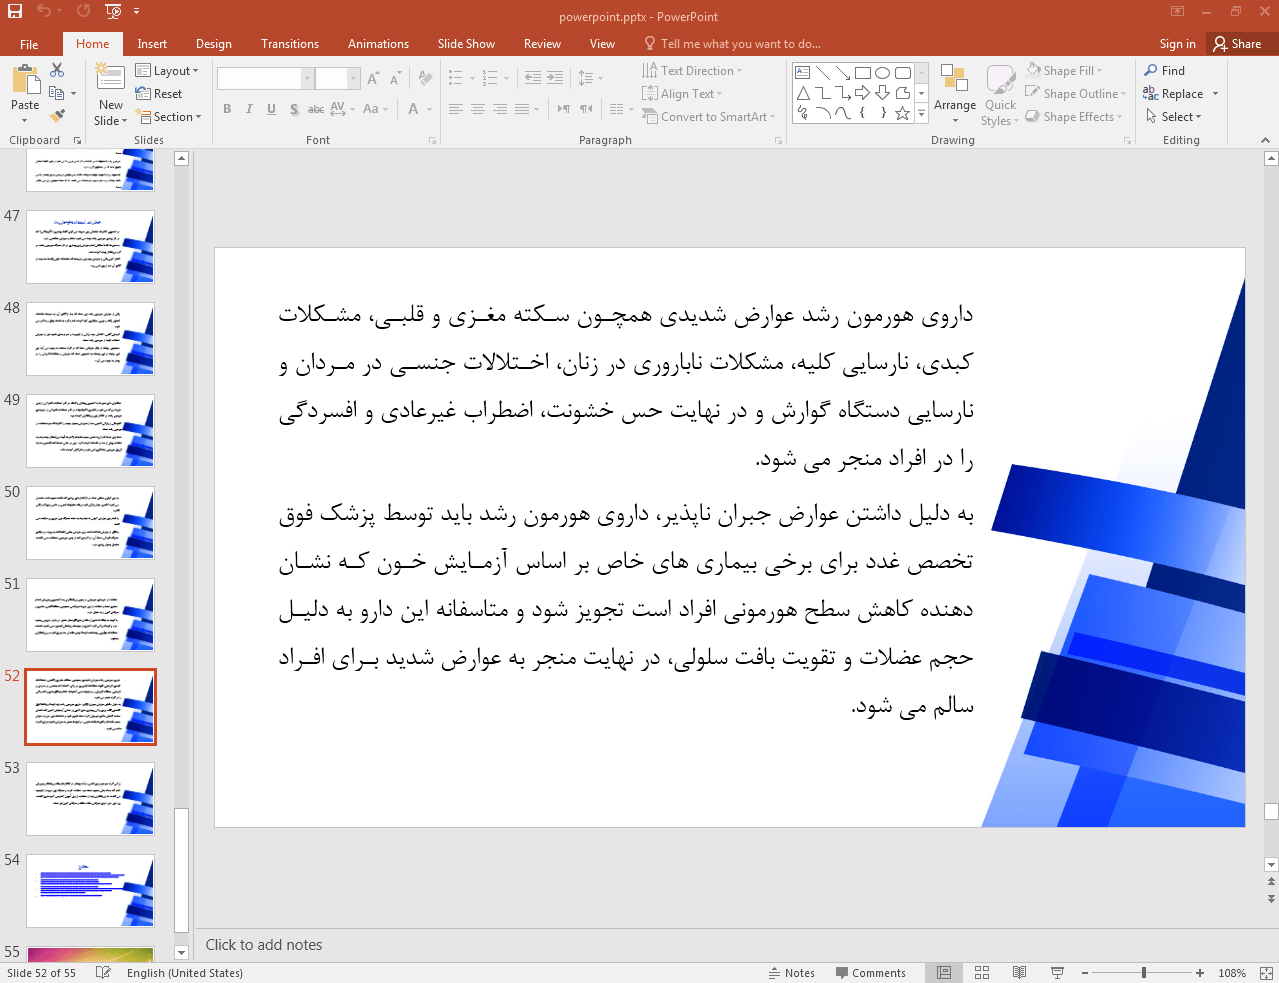This screenshot has height=983, width=1279.
Task: Open Text Direction dropdown
Action: pos(692,71)
